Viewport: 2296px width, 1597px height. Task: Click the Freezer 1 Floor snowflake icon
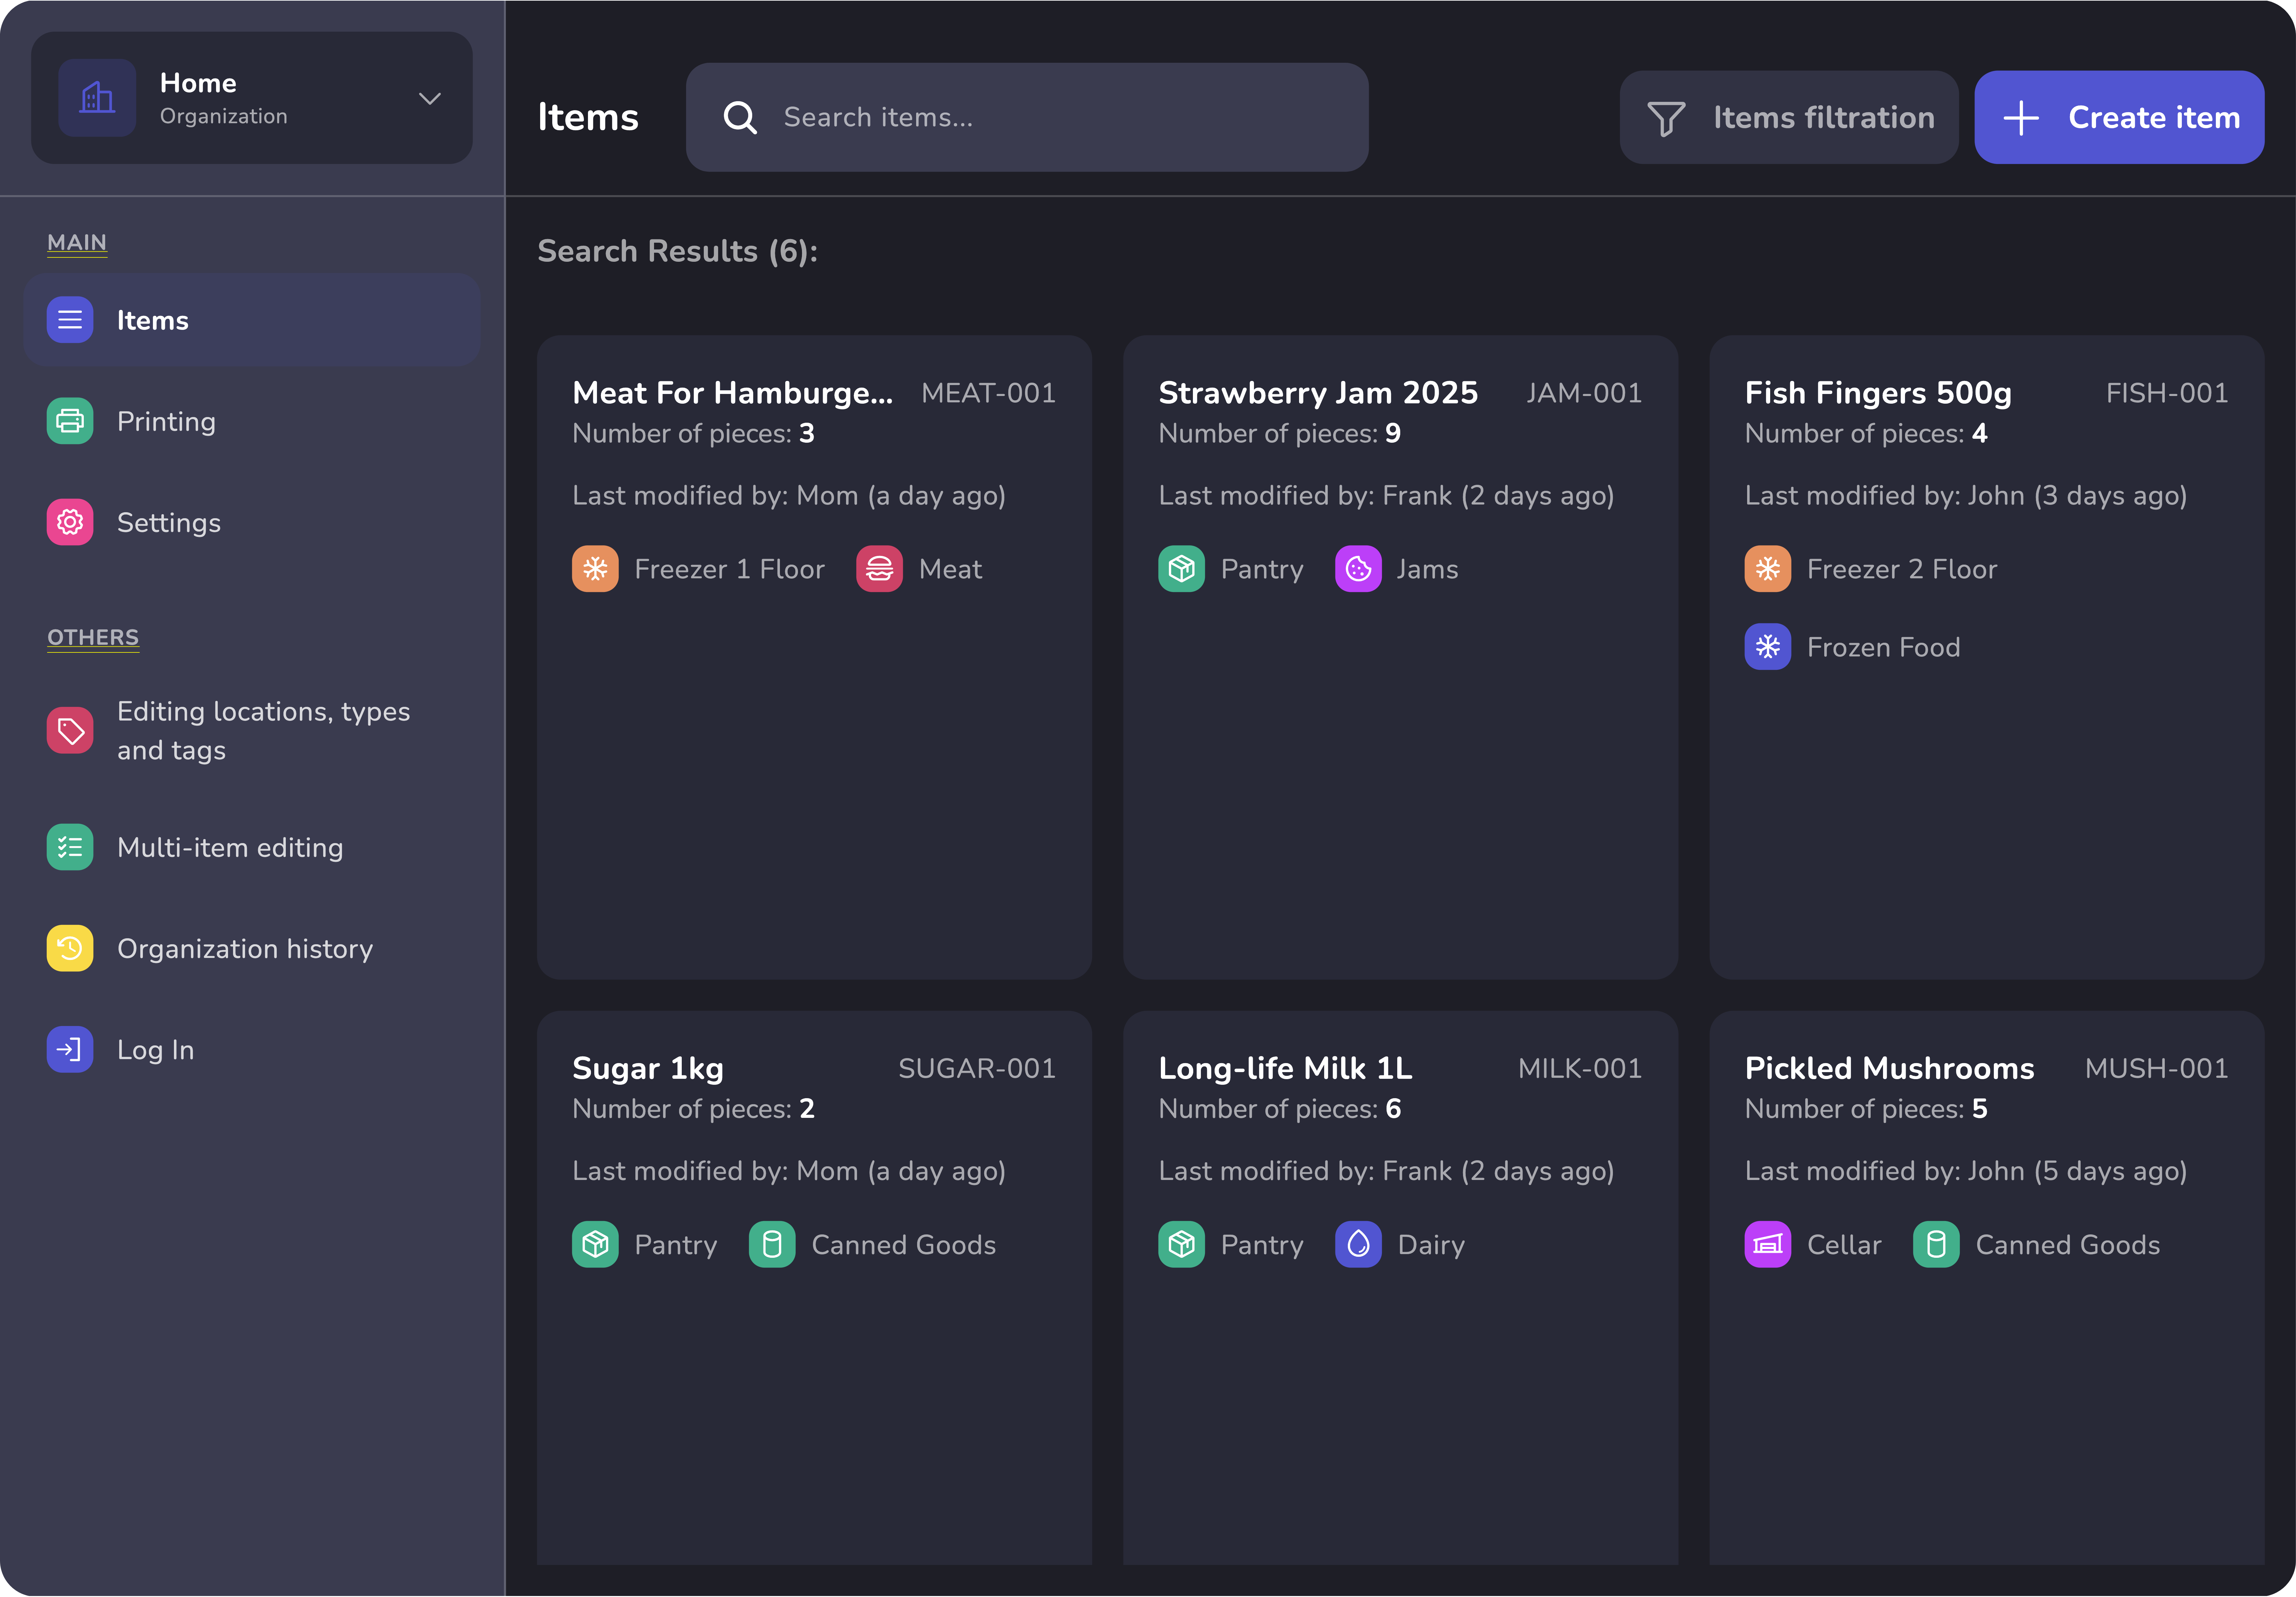(595, 569)
